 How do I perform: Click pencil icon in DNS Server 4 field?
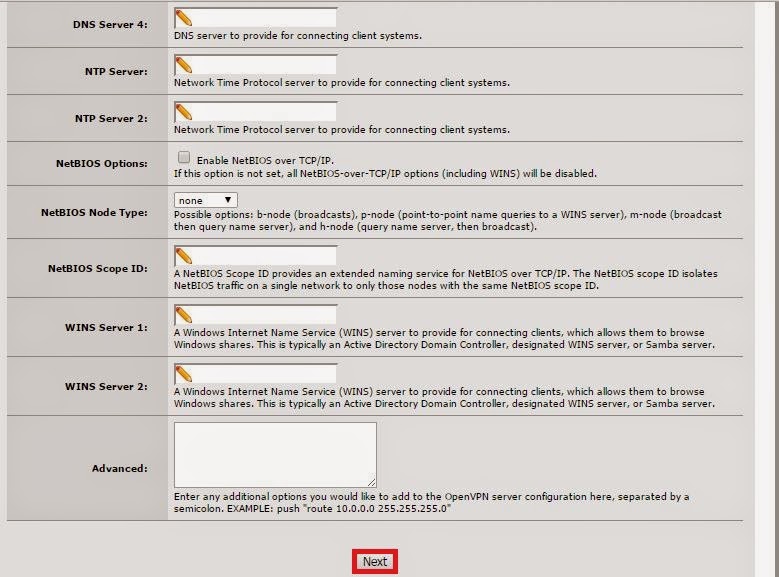[184, 18]
